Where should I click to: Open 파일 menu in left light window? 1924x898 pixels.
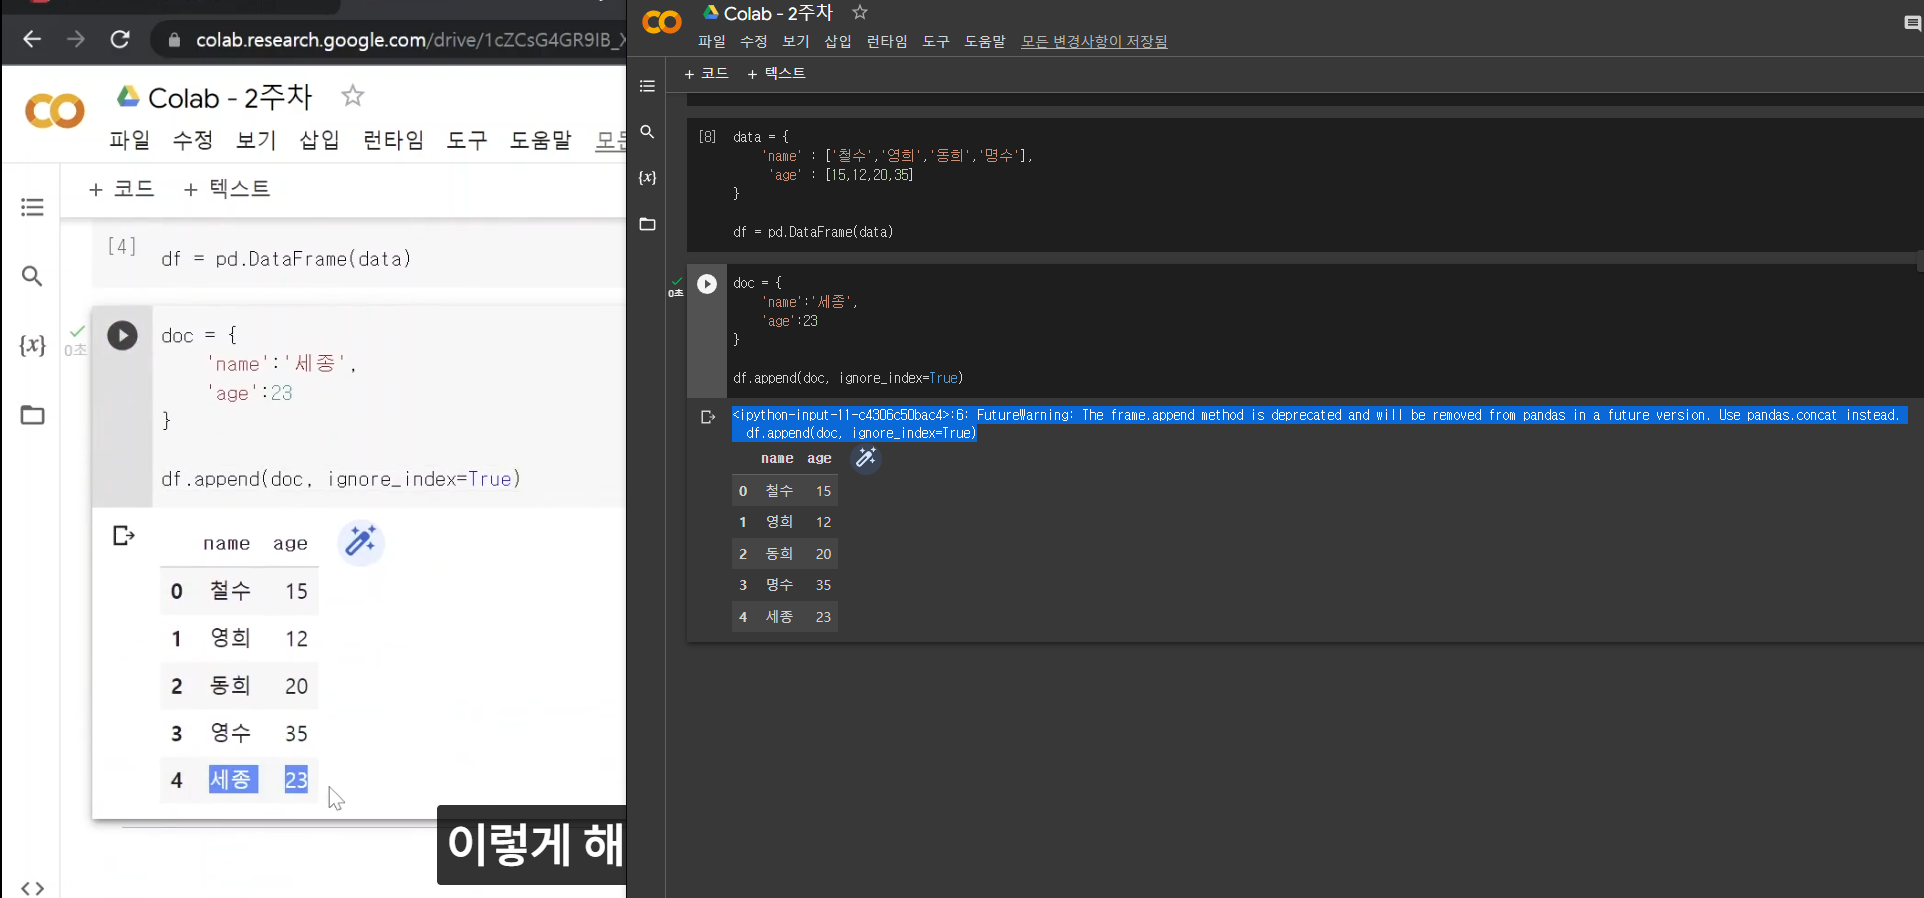pyautogui.click(x=130, y=140)
